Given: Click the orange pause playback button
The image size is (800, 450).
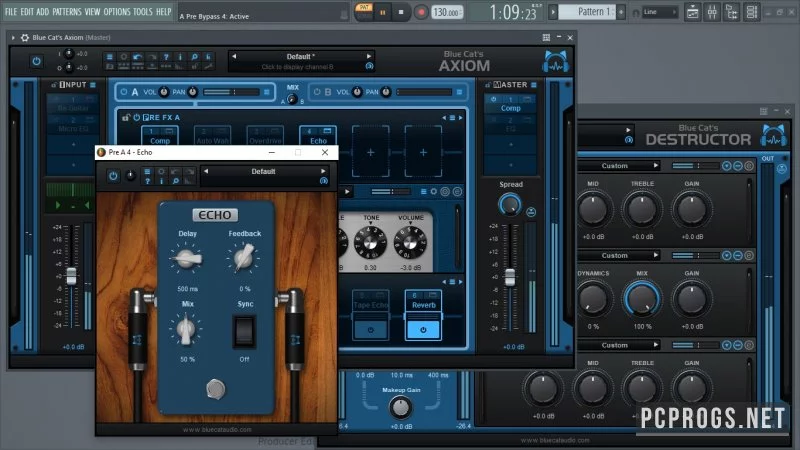Looking at the screenshot, I should pyautogui.click(x=383, y=12).
